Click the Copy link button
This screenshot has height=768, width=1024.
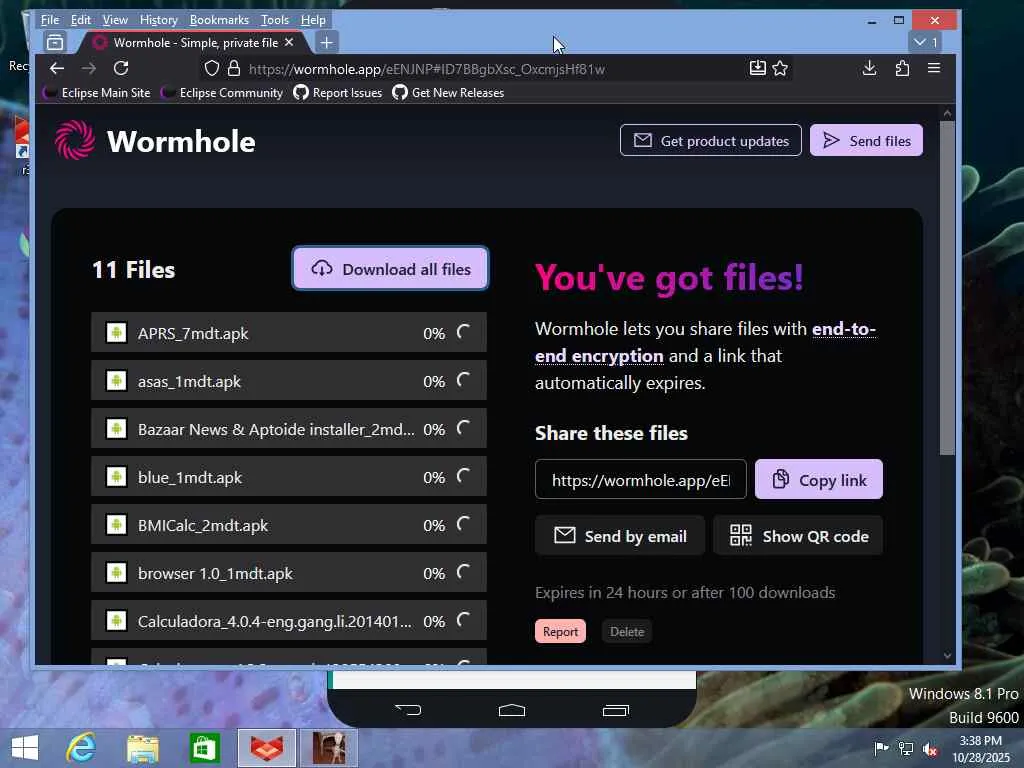pyautogui.click(x=818, y=479)
